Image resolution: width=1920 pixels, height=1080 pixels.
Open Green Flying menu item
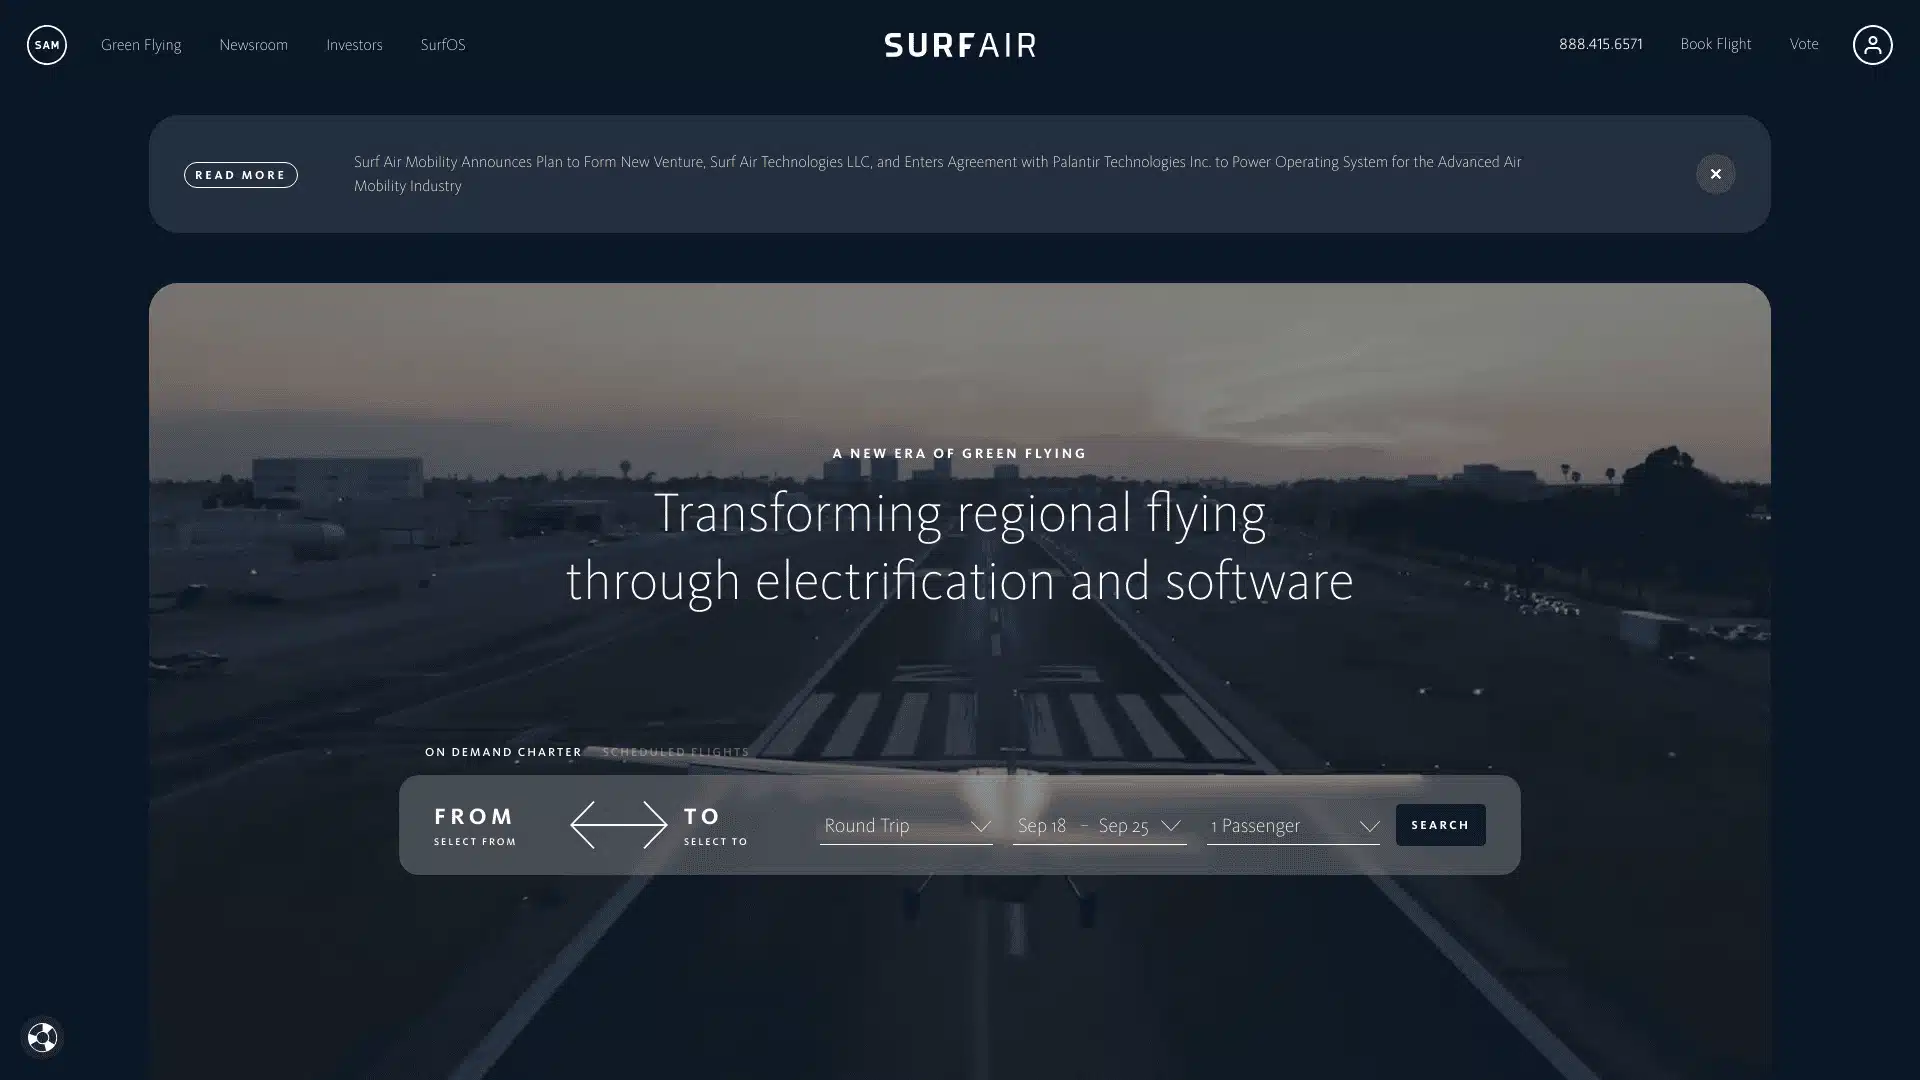pyautogui.click(x=141, y=45)
